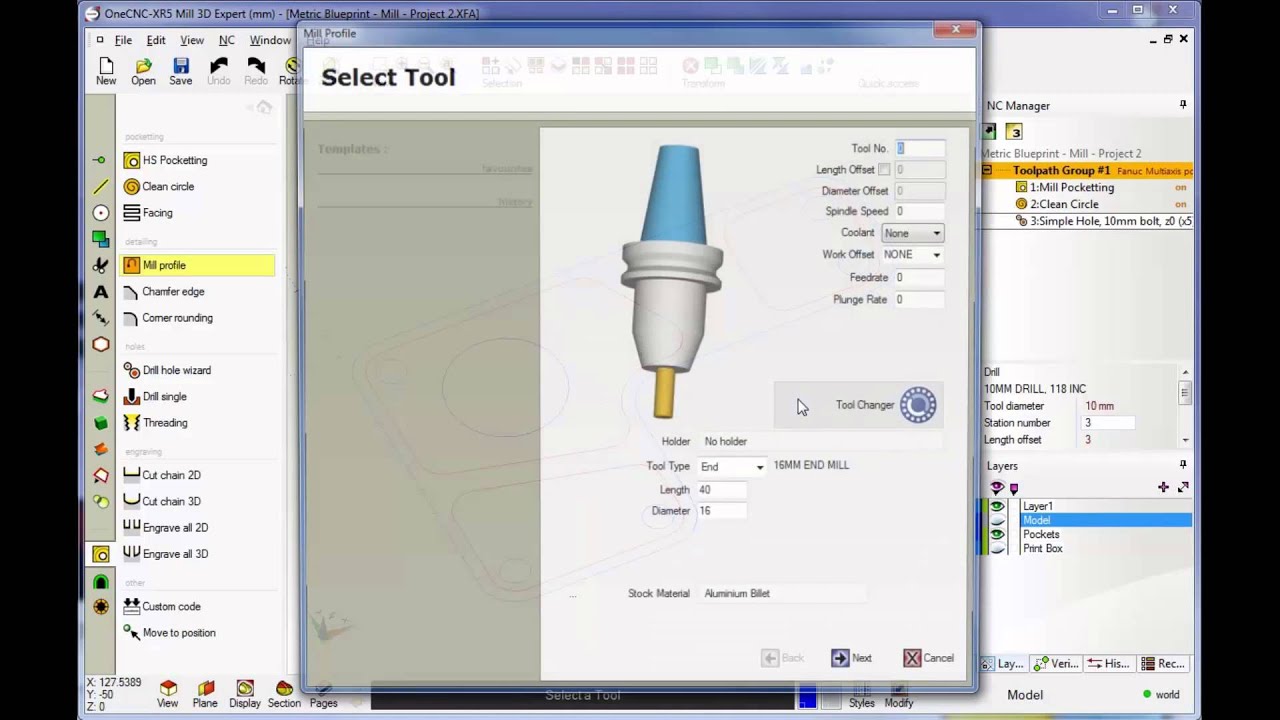The width and height of the screenshot is (1280, 720).
Task: Toggle all layers eye icon in Layers header
Action: [x=997, y=487]
